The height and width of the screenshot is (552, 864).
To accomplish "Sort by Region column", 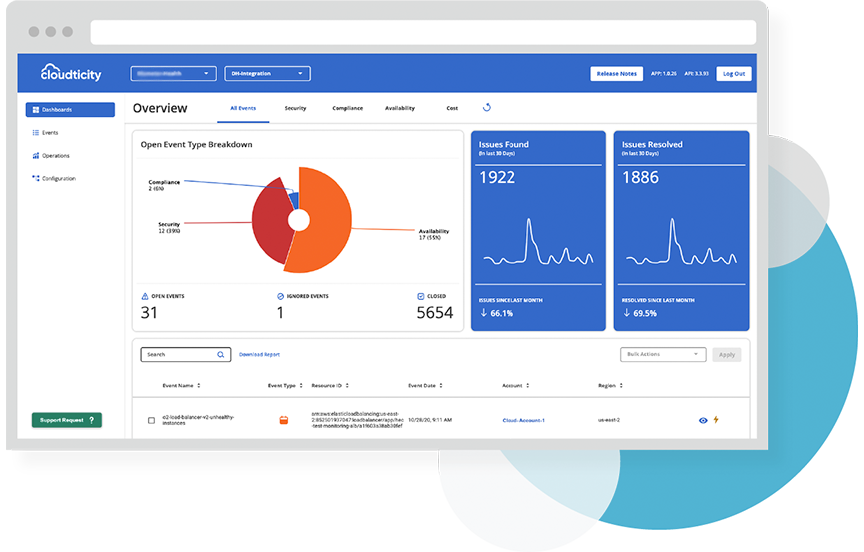I will 611,386.
